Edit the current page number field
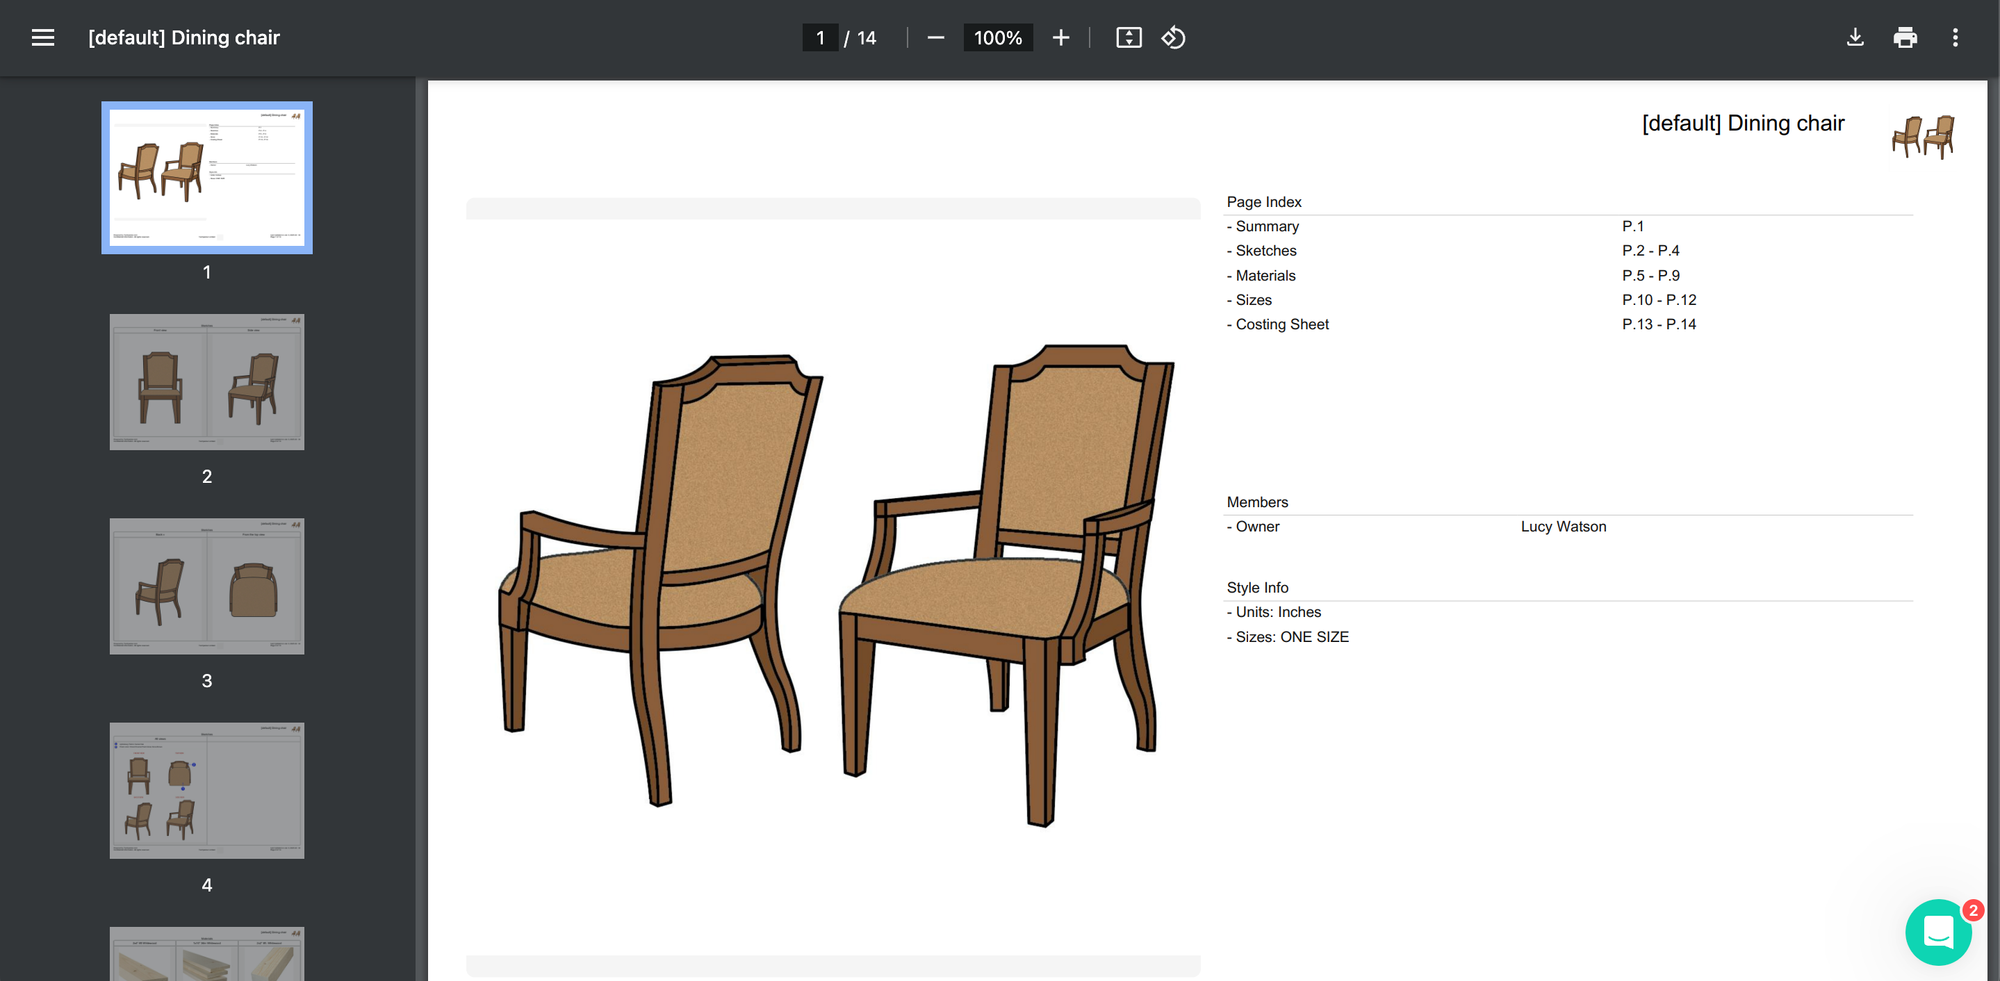Viewport: 2000px width, 981px height. tap(820, 38)
